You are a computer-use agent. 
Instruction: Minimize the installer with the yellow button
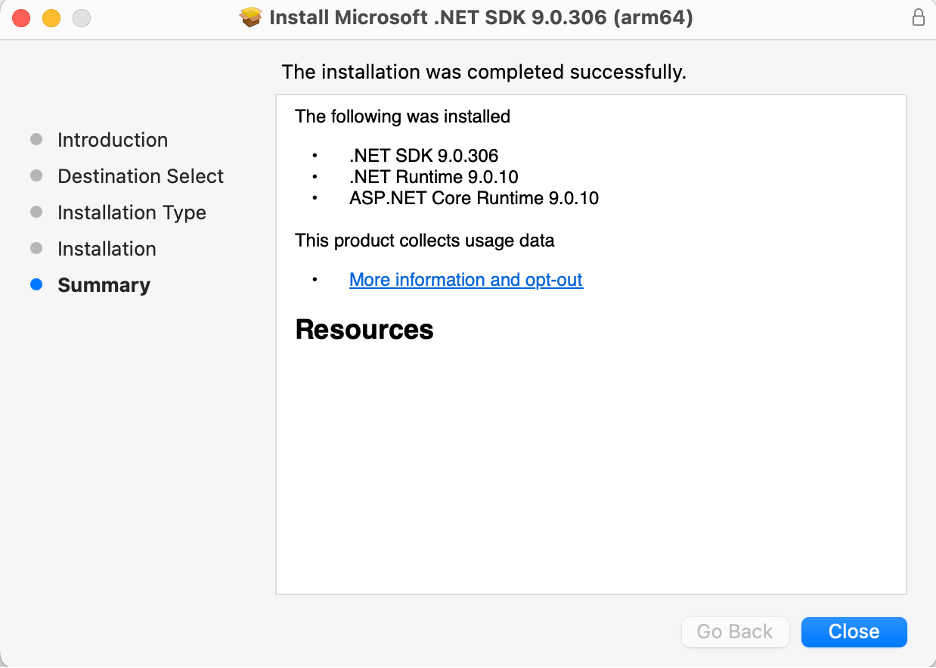(51, 18)
